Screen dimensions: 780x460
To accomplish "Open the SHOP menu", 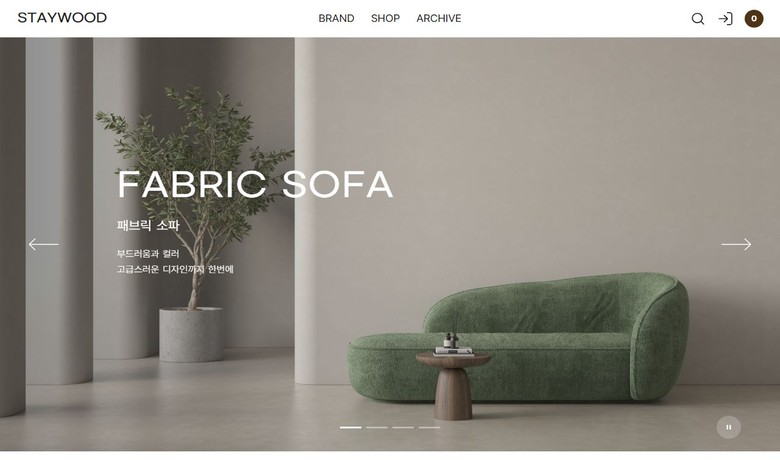I will [x=386, y=18].
